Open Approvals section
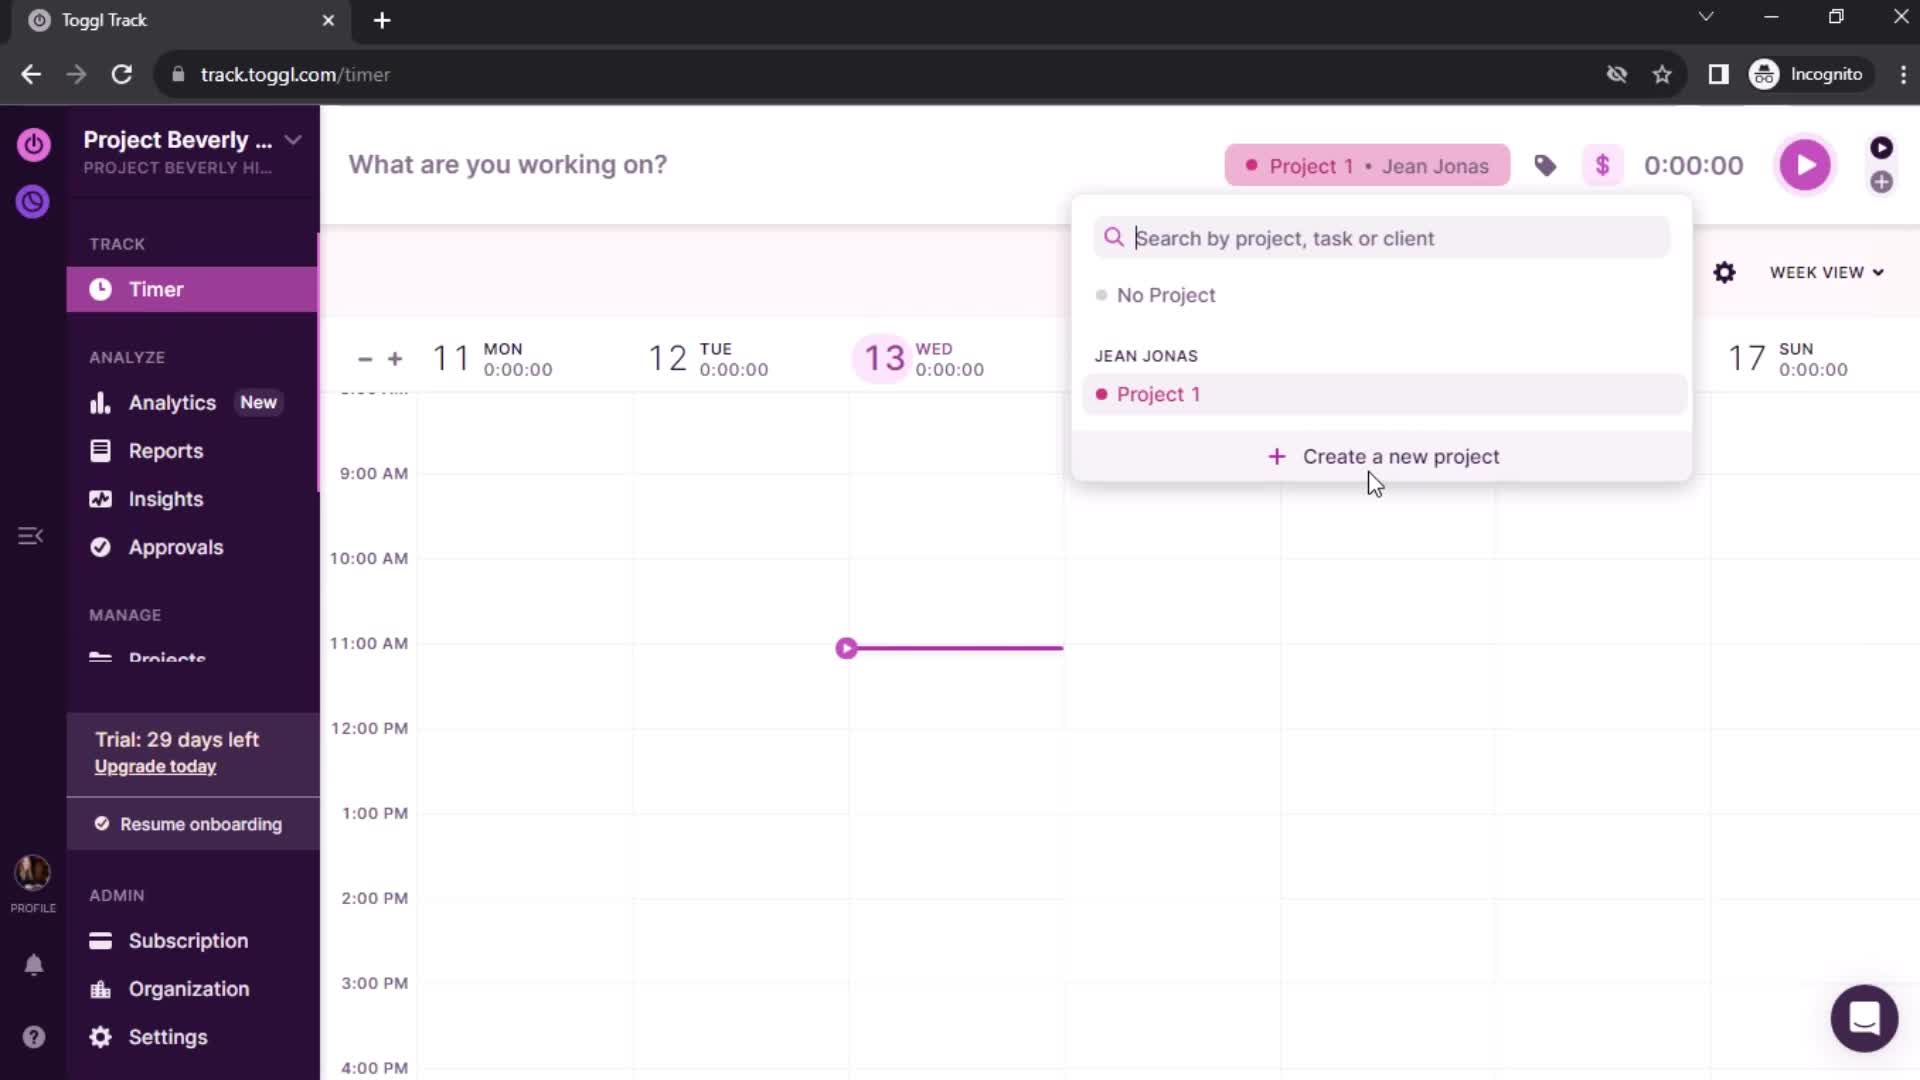This screenshot has width=1920, height=1080. [175, 546]
